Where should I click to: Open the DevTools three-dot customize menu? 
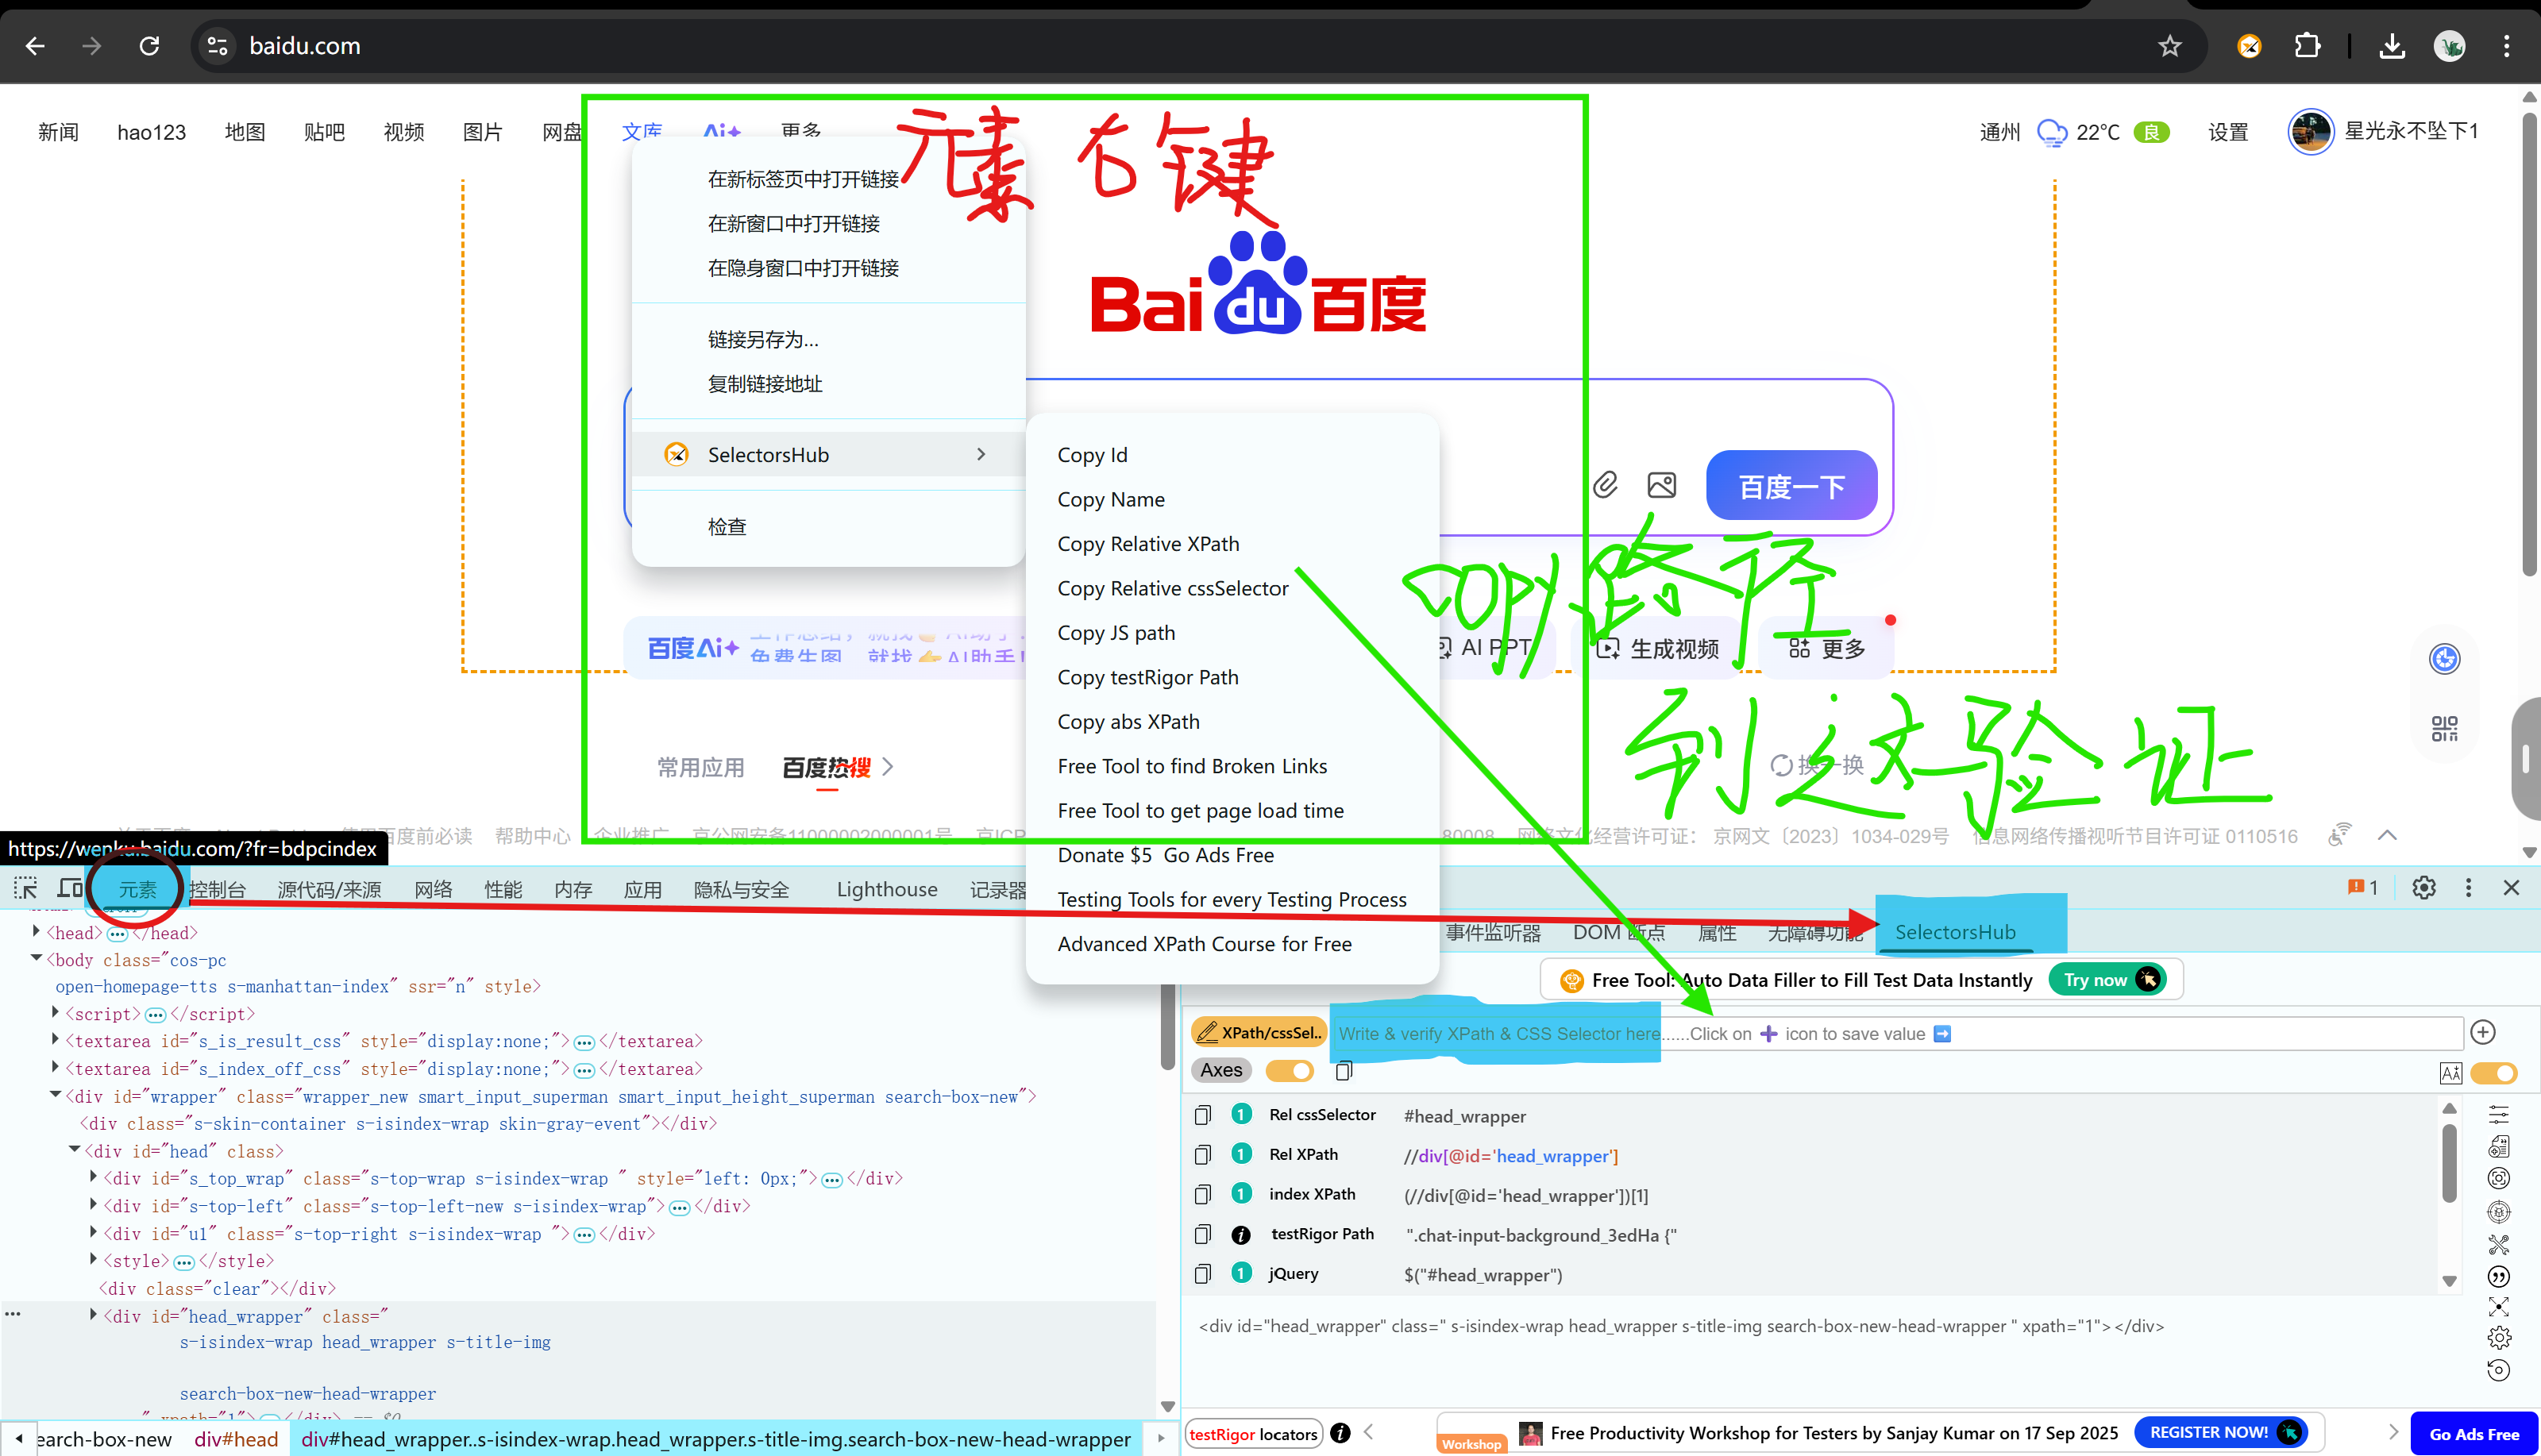2469,888
